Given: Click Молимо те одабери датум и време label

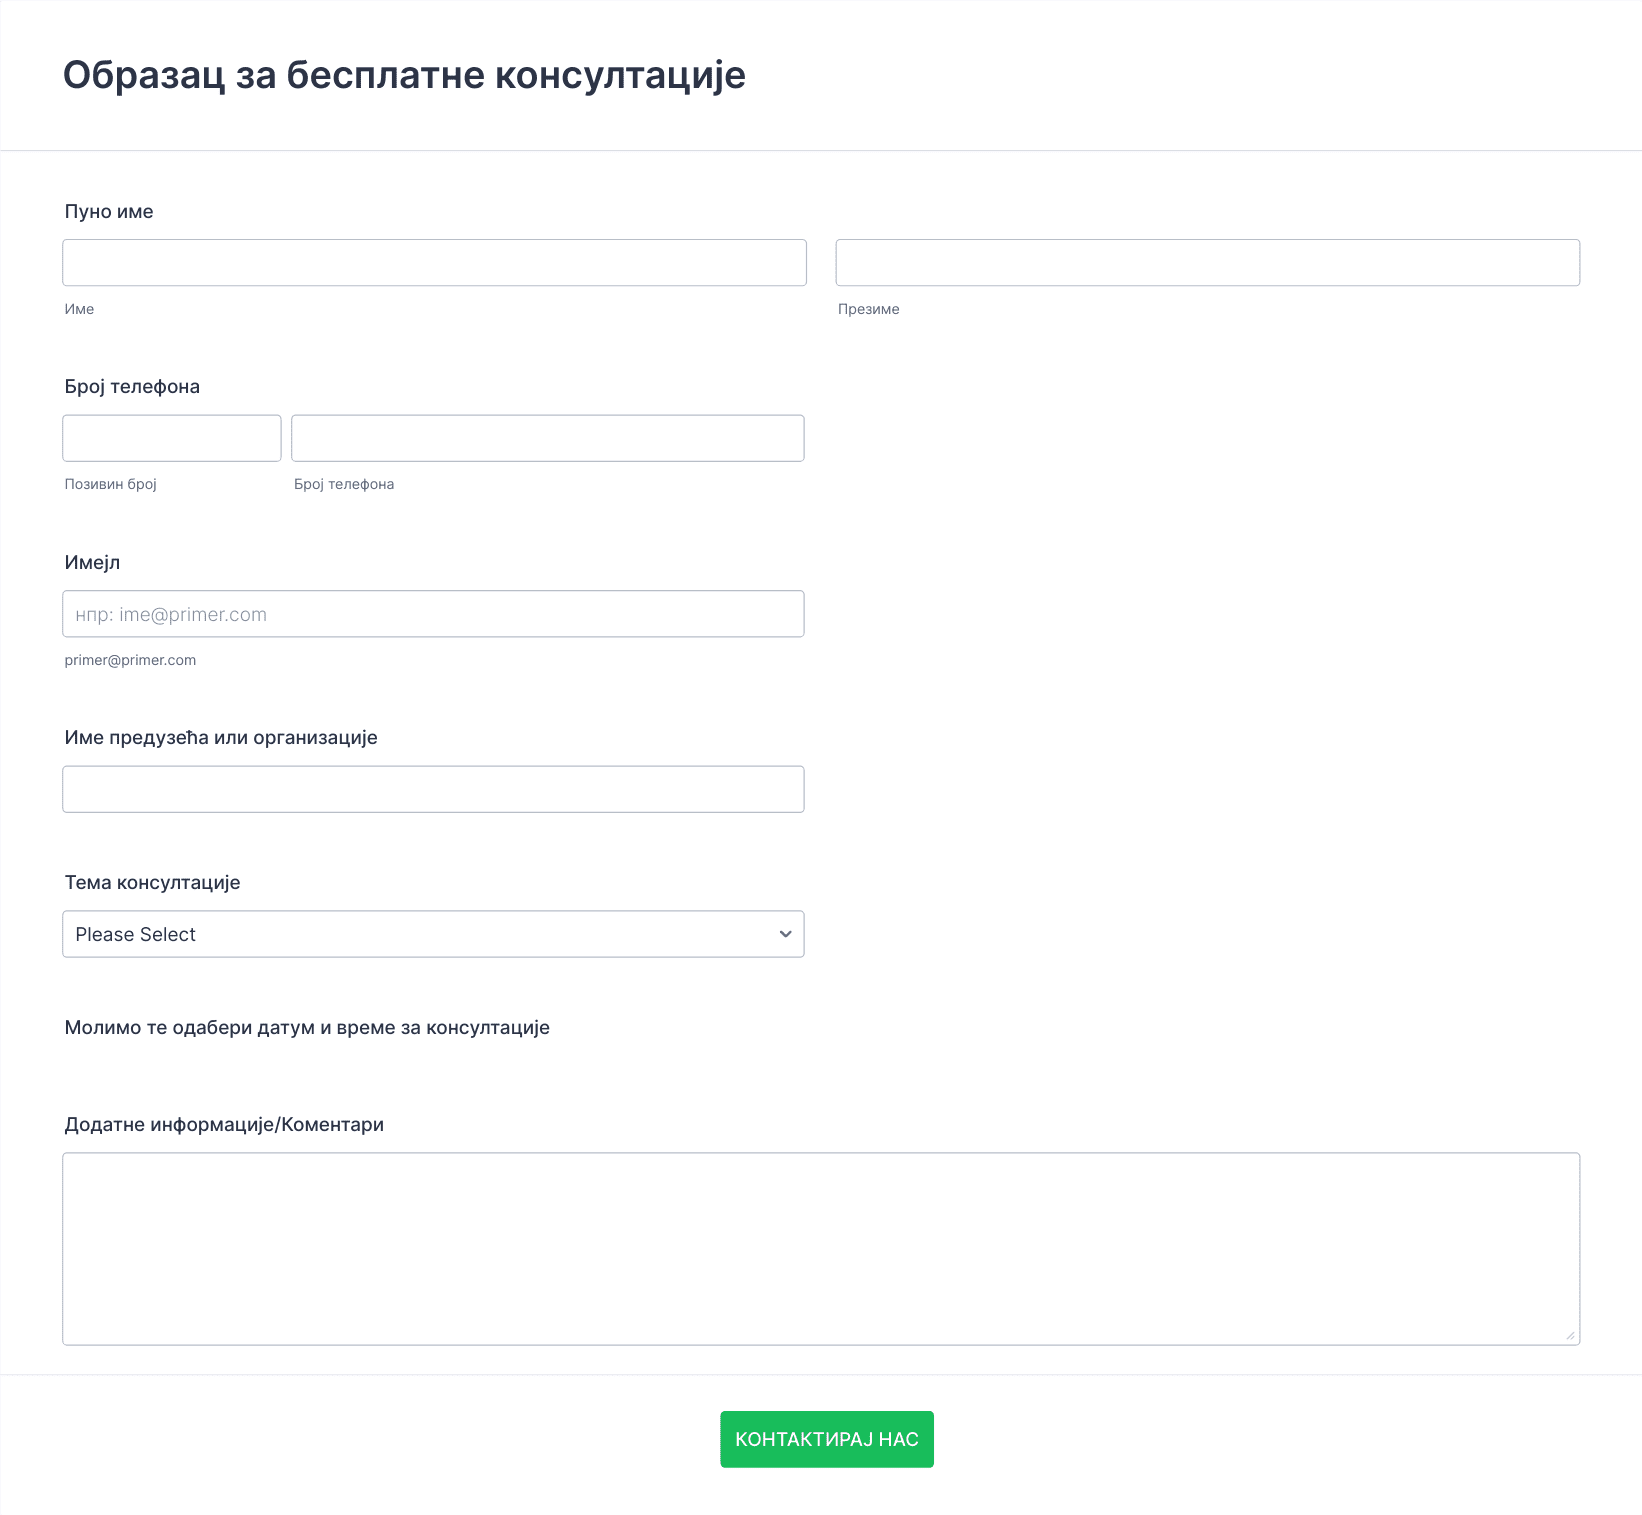Looking at the screenshot, I should (307, 1028).
